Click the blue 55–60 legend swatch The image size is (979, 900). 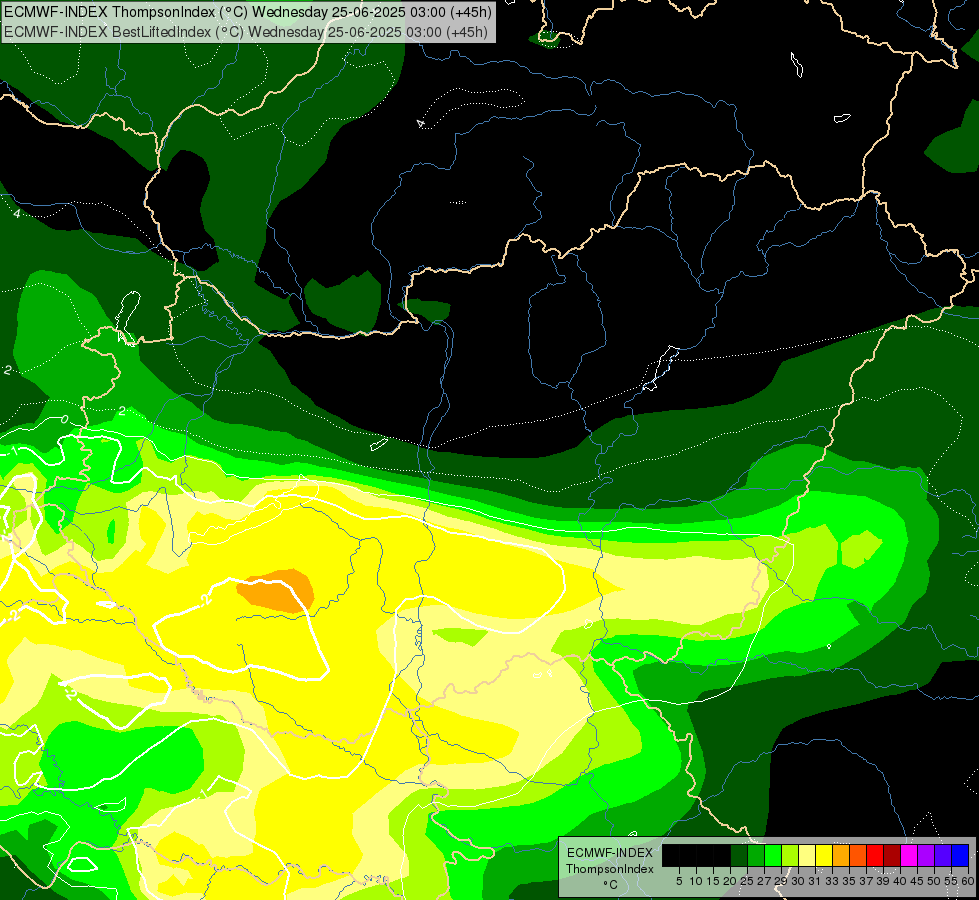(x=960, y=855)
